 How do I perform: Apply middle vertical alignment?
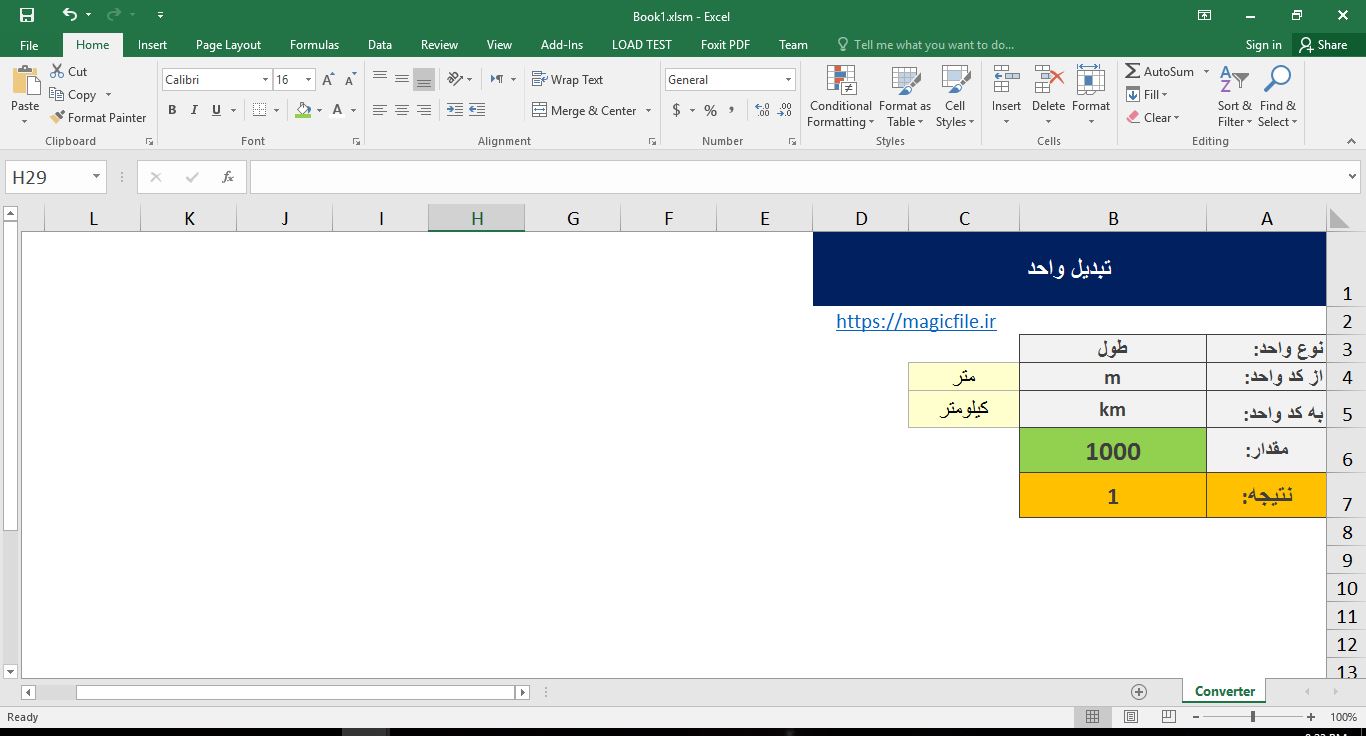[402, 80]
